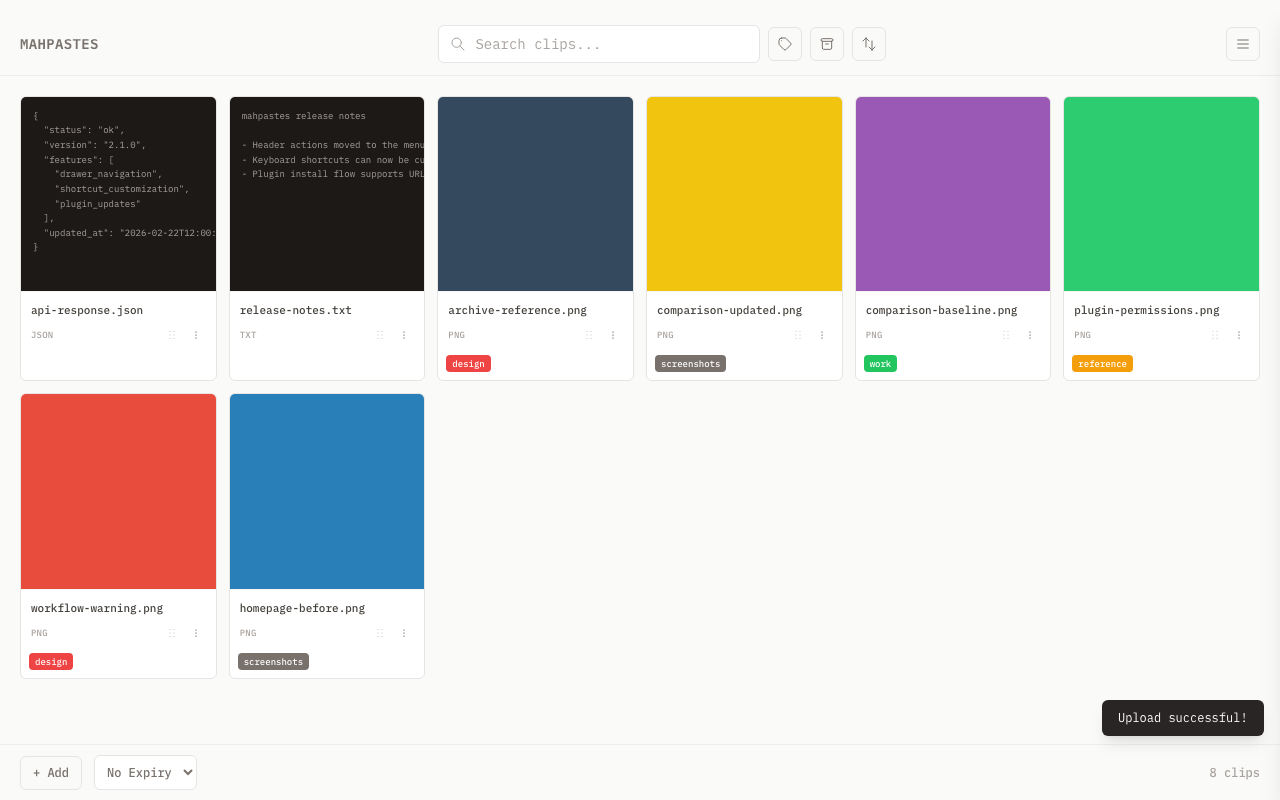Click the + Add button
This screenshot has width=1280, height=800.
pyautogui.click(x=51, y=773)
